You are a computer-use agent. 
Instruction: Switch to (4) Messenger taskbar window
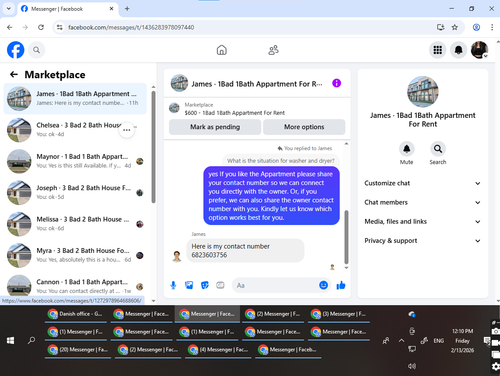218,350
